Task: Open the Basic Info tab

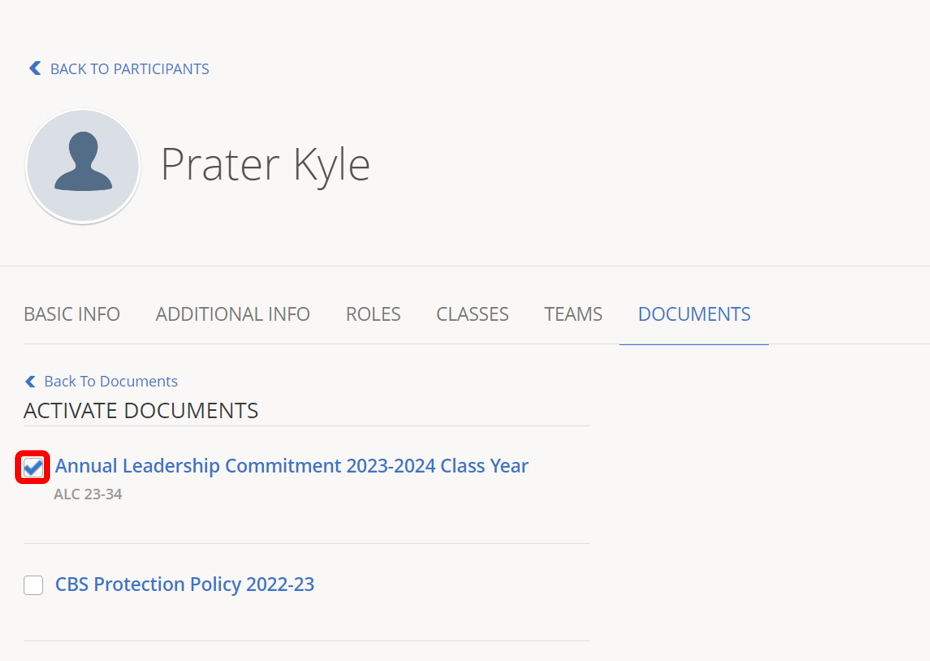Action: pyautogui.click(x=72, y=314)
